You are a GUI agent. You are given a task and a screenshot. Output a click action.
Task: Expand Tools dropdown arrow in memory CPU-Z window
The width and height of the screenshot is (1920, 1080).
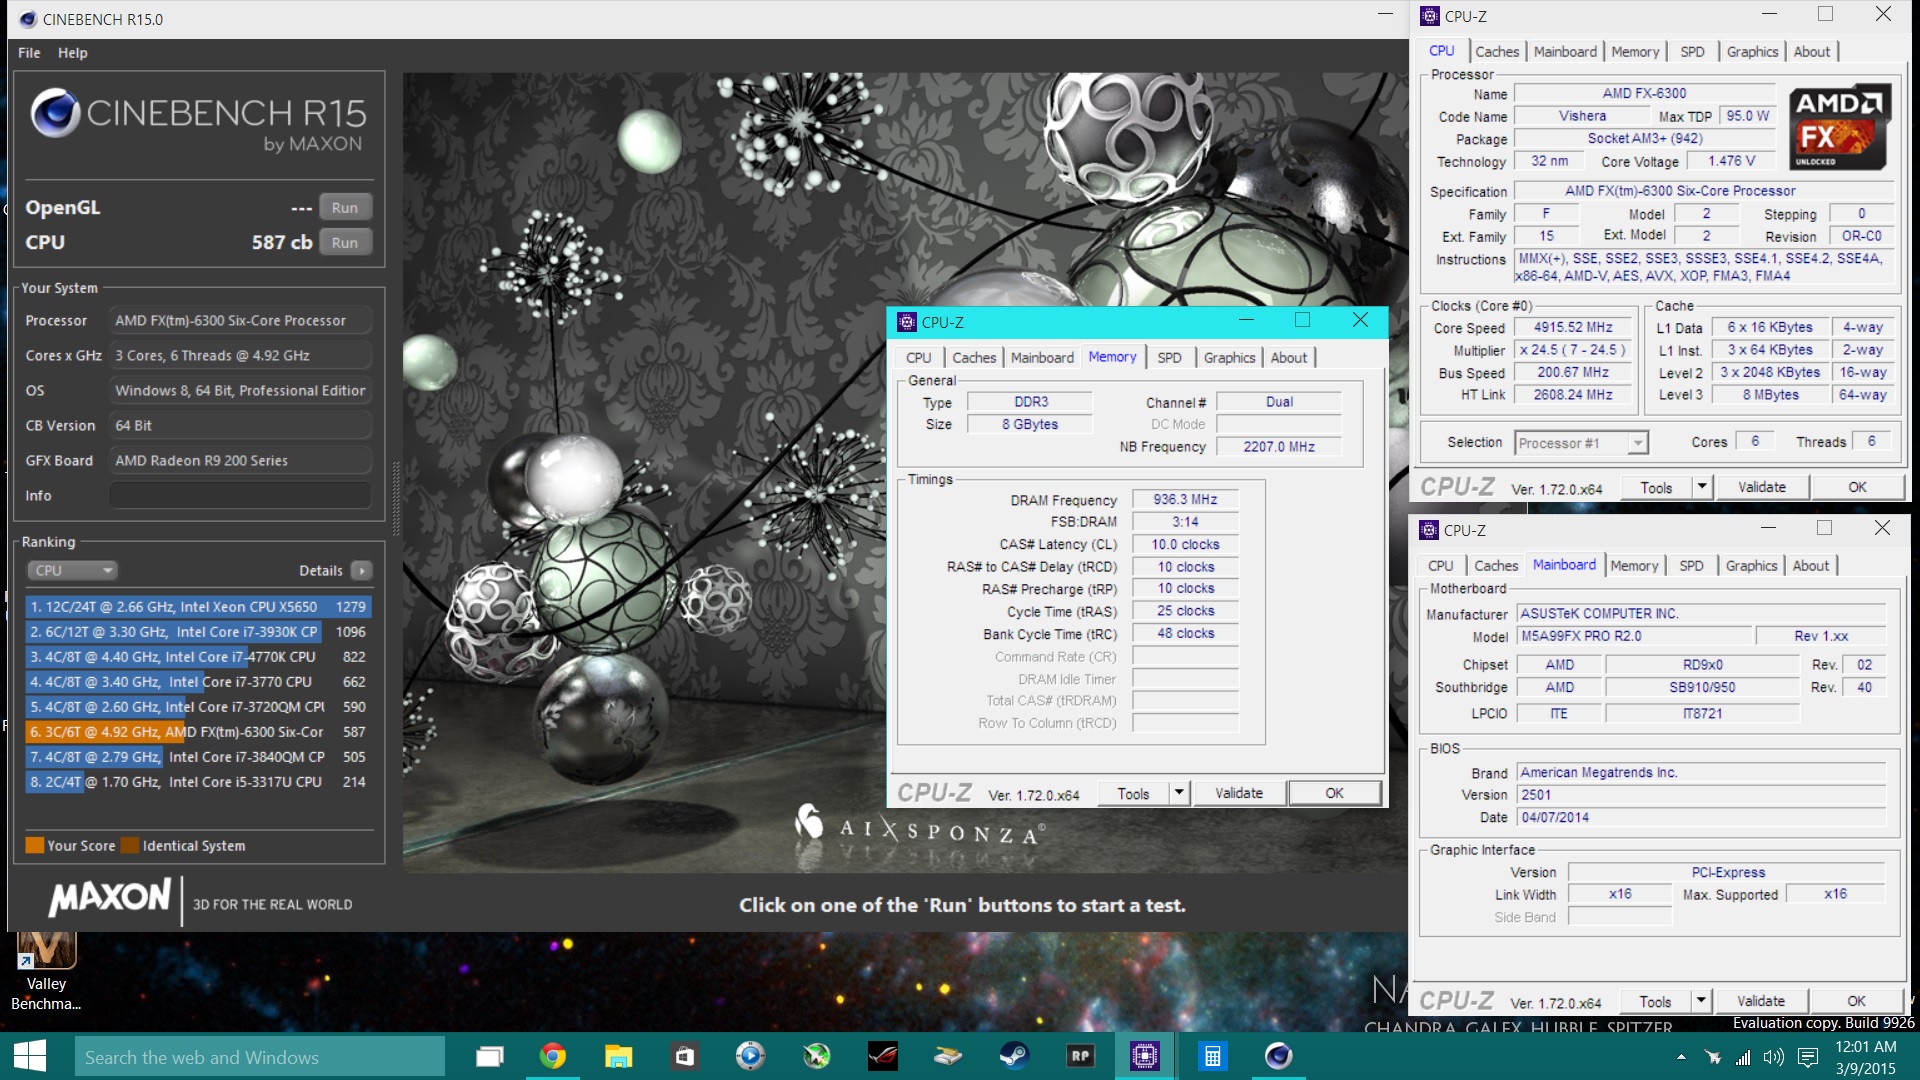coord(1179,794)
